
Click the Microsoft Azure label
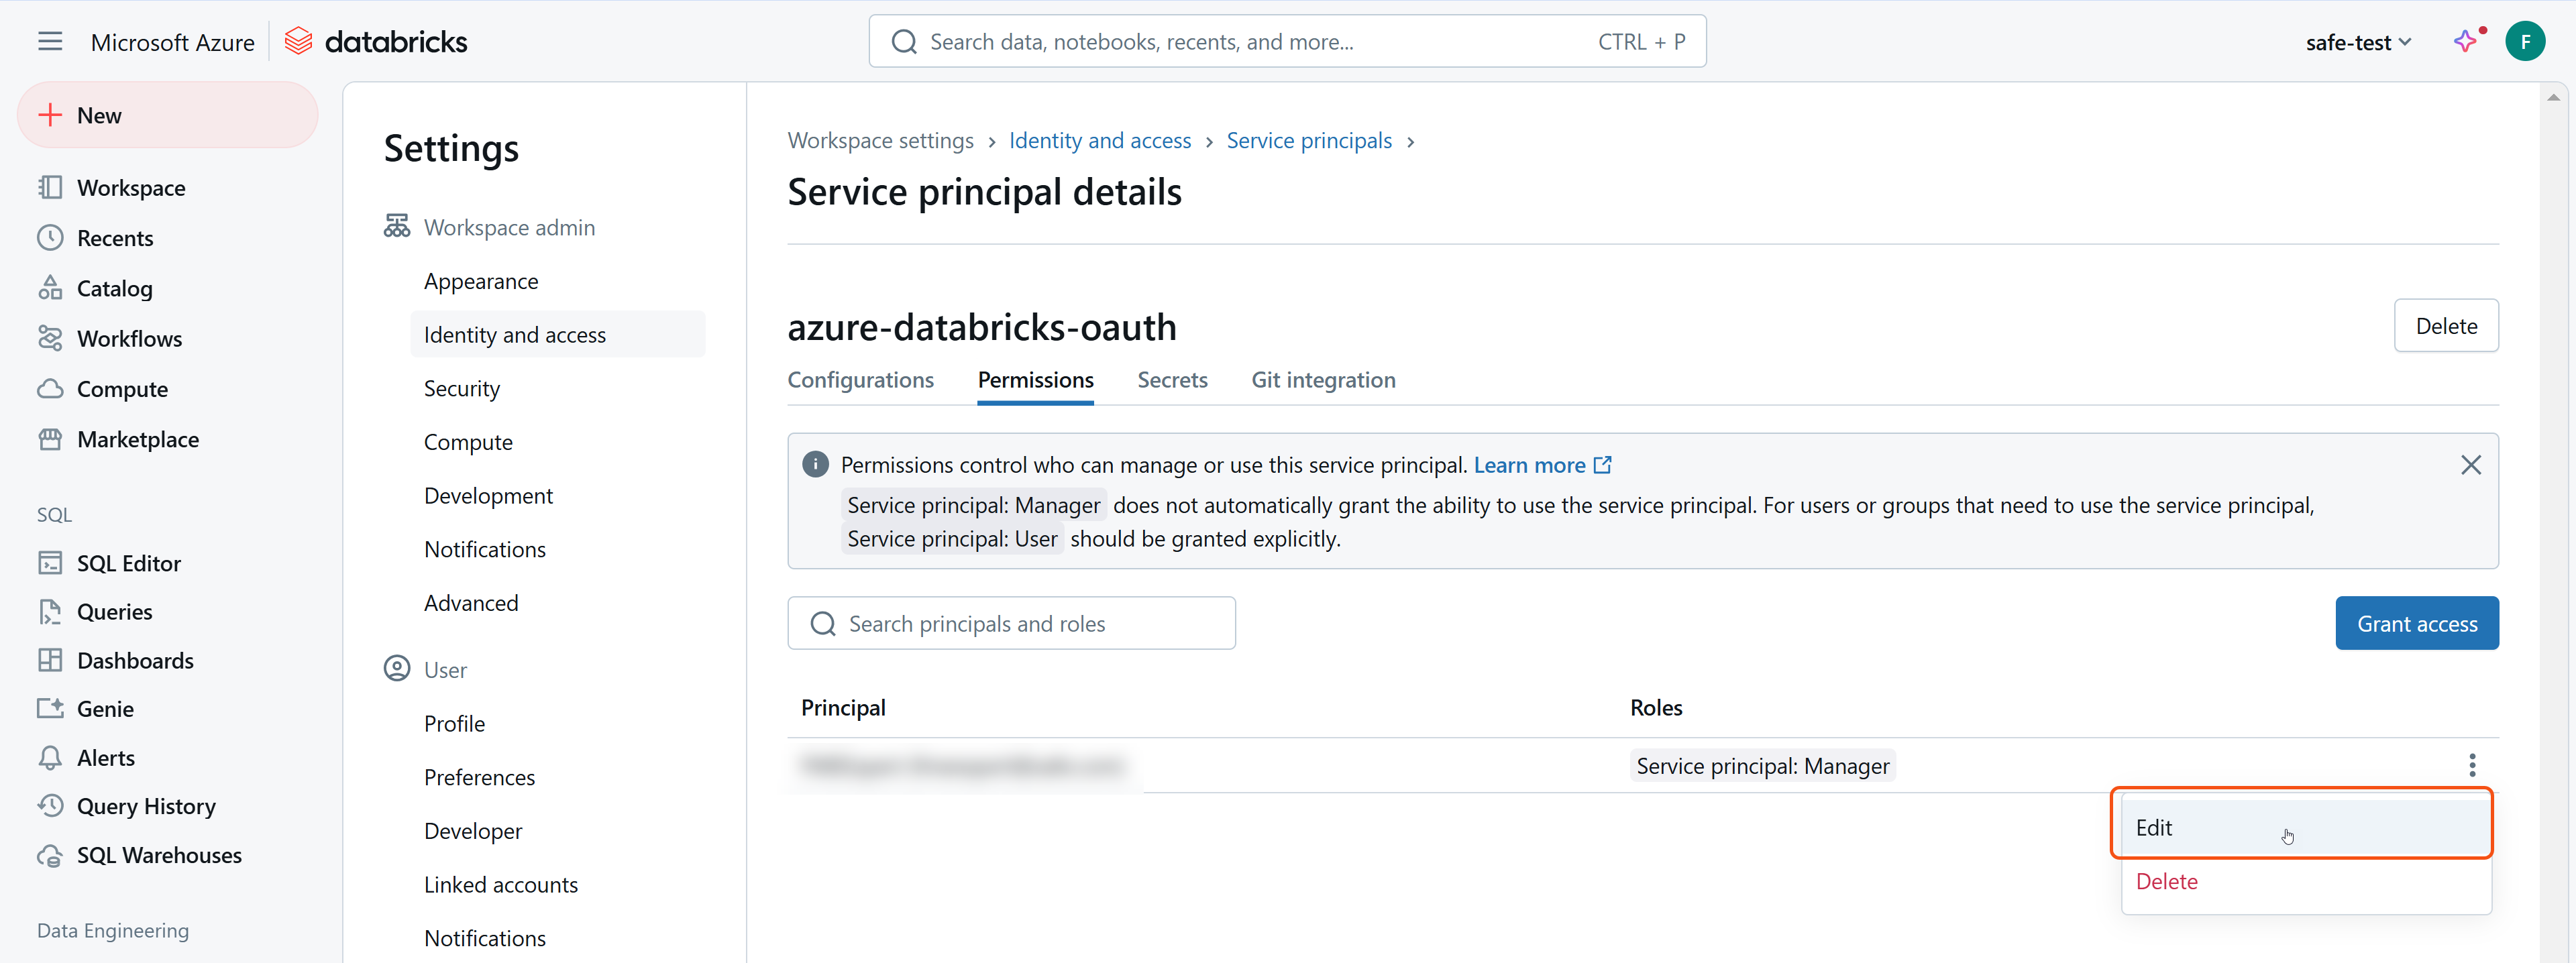[173, 43]
